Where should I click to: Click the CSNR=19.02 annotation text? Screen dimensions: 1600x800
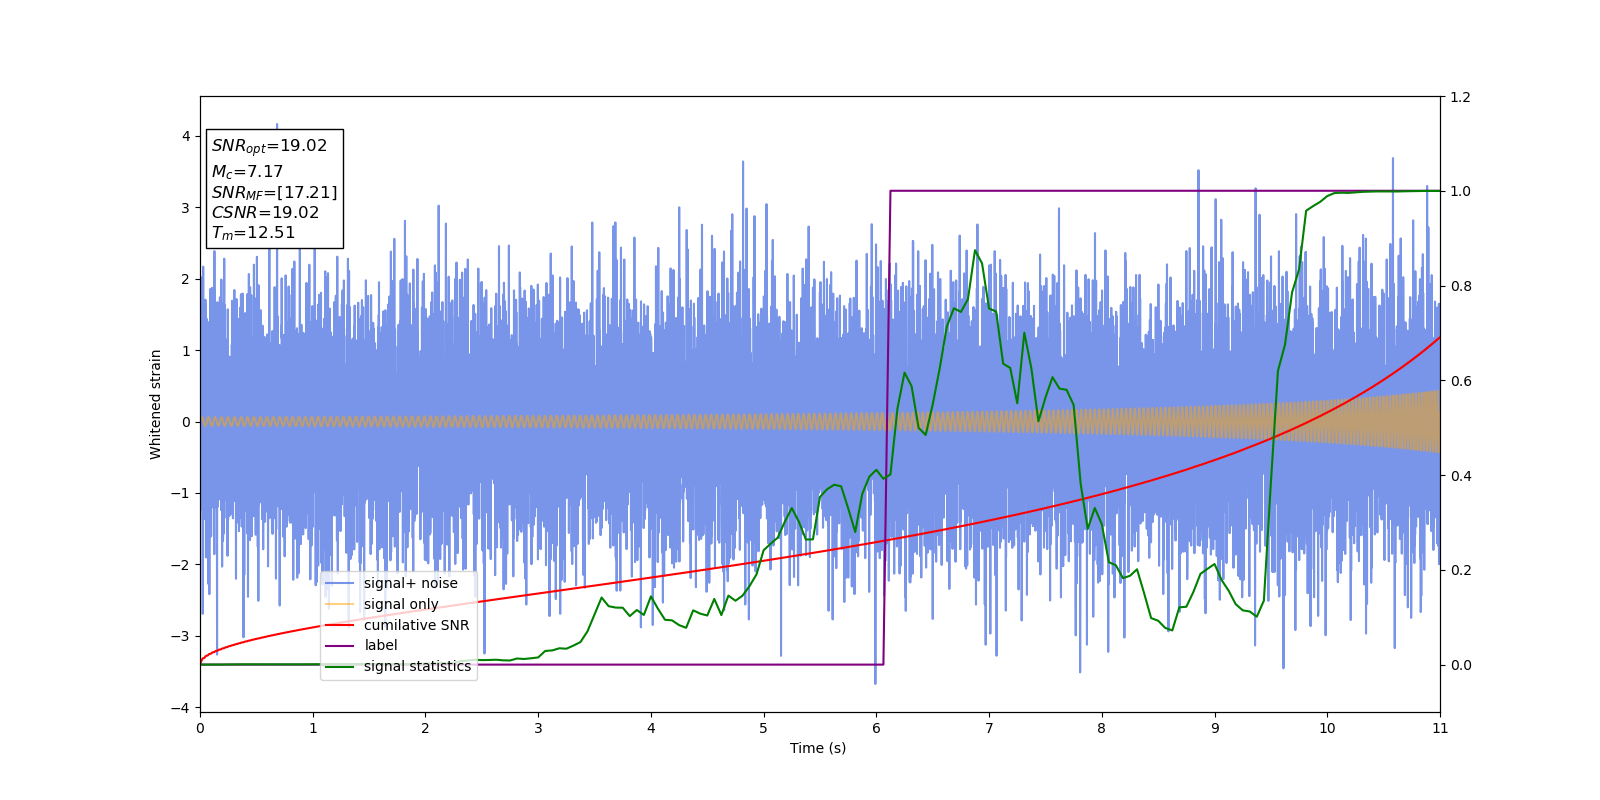coord(265,212)
